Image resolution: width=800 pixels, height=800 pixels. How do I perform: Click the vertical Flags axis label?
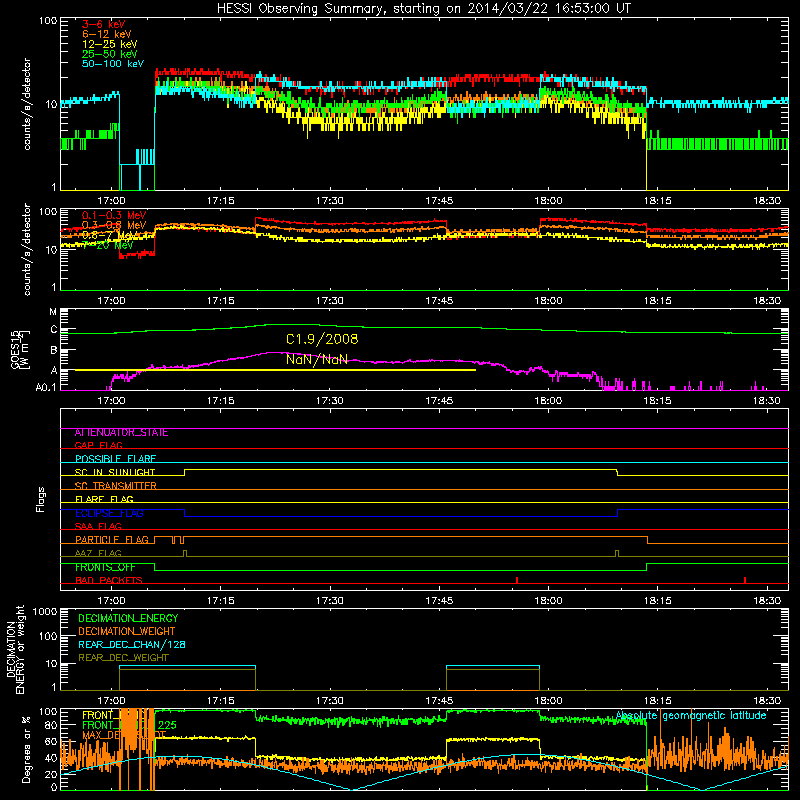coord(40,499)
